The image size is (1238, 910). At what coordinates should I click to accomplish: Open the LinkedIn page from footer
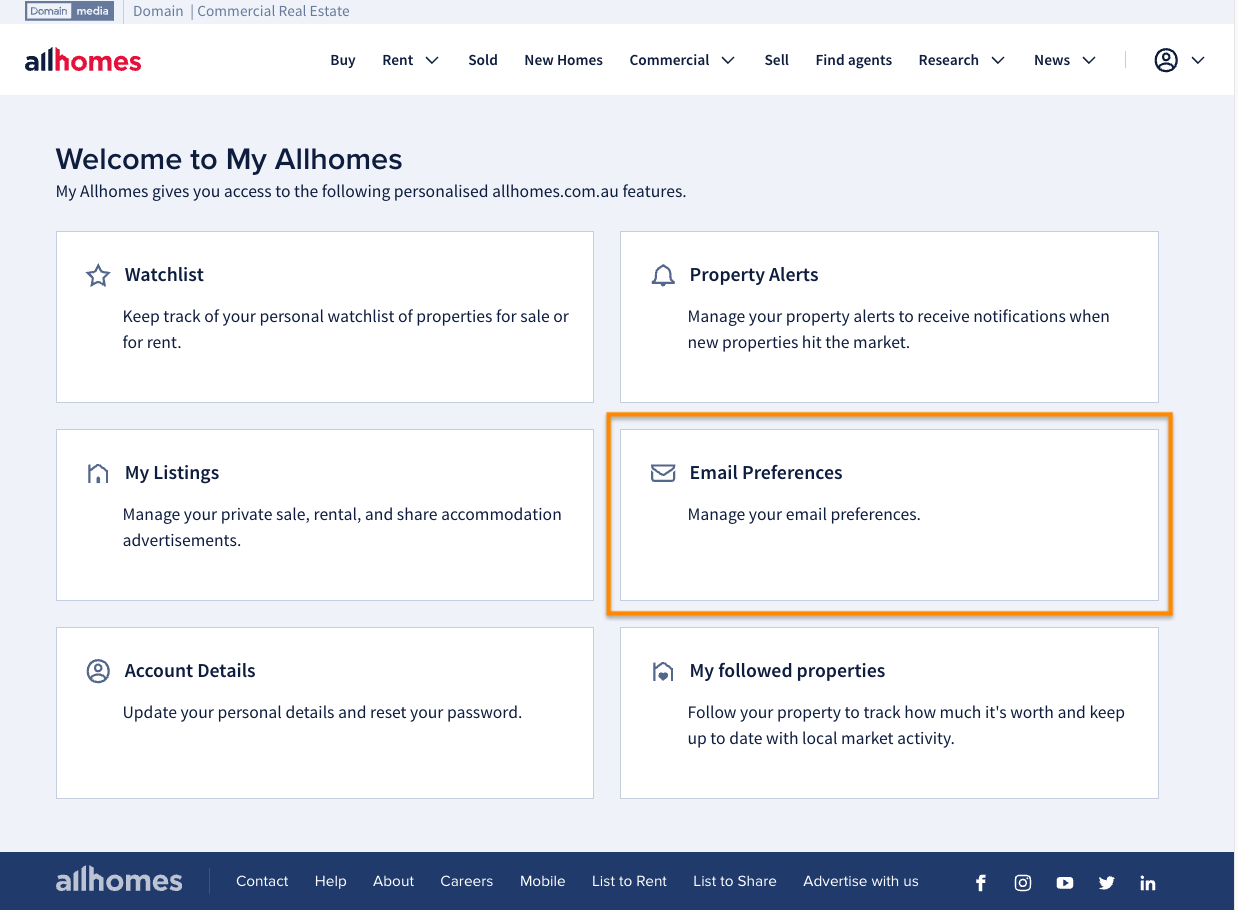point(1148,882)
